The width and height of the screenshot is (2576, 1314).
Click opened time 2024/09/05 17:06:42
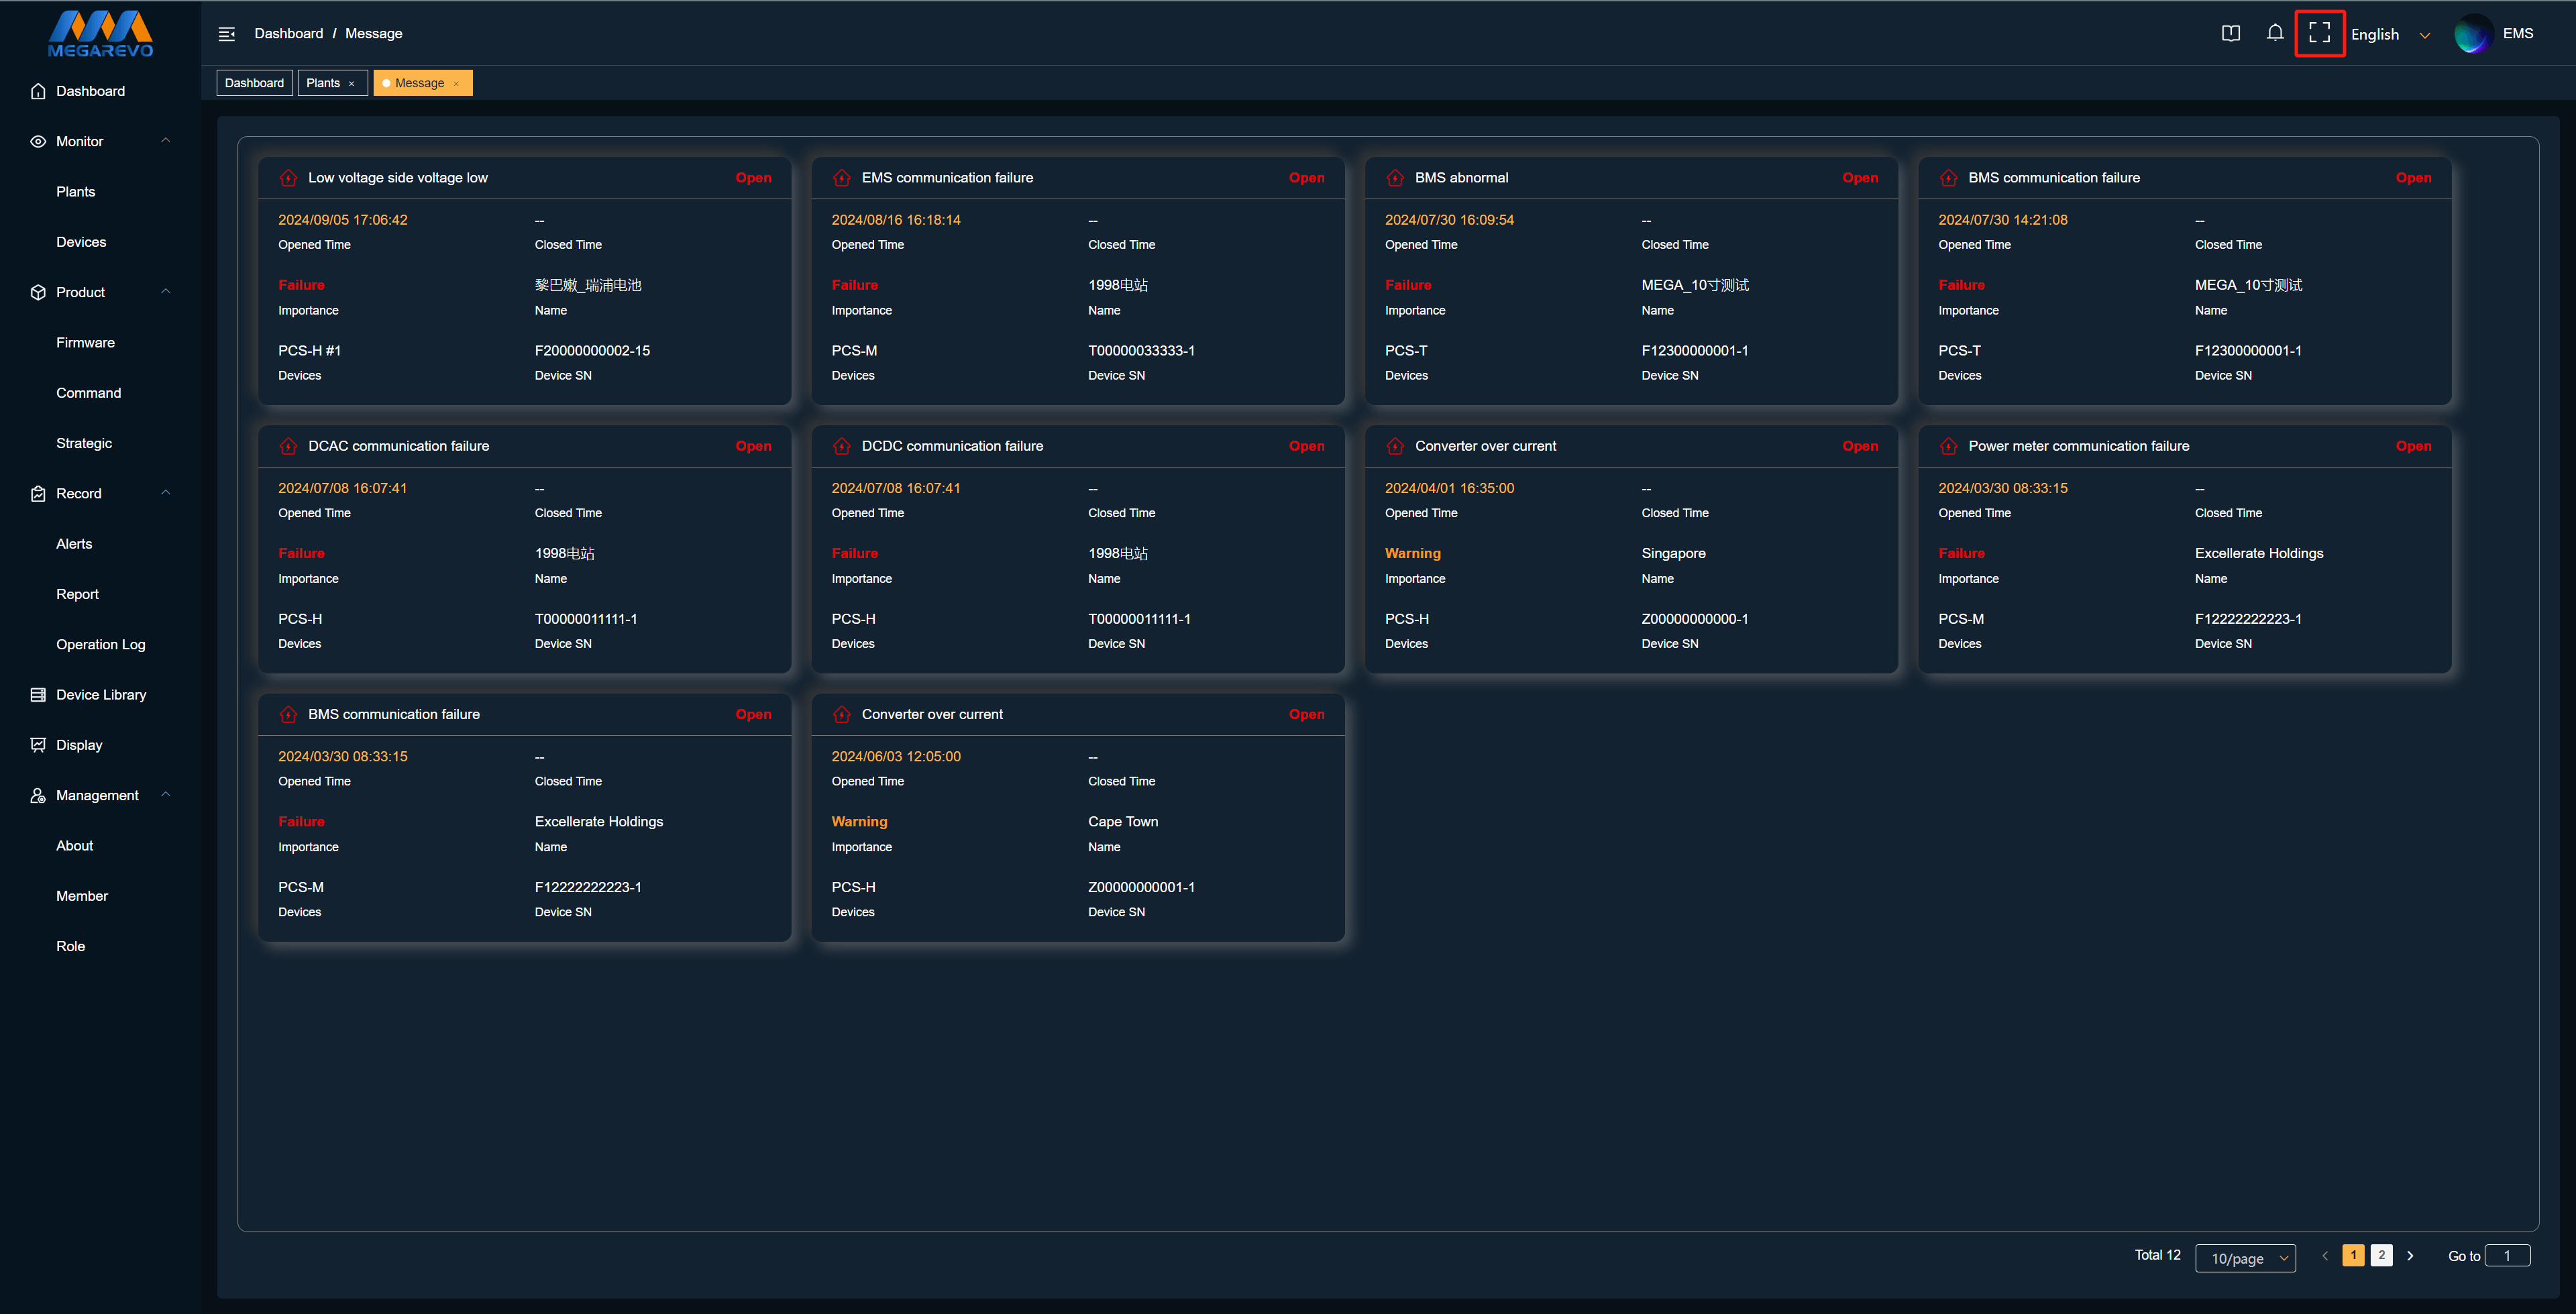click(x=342, y=220)
